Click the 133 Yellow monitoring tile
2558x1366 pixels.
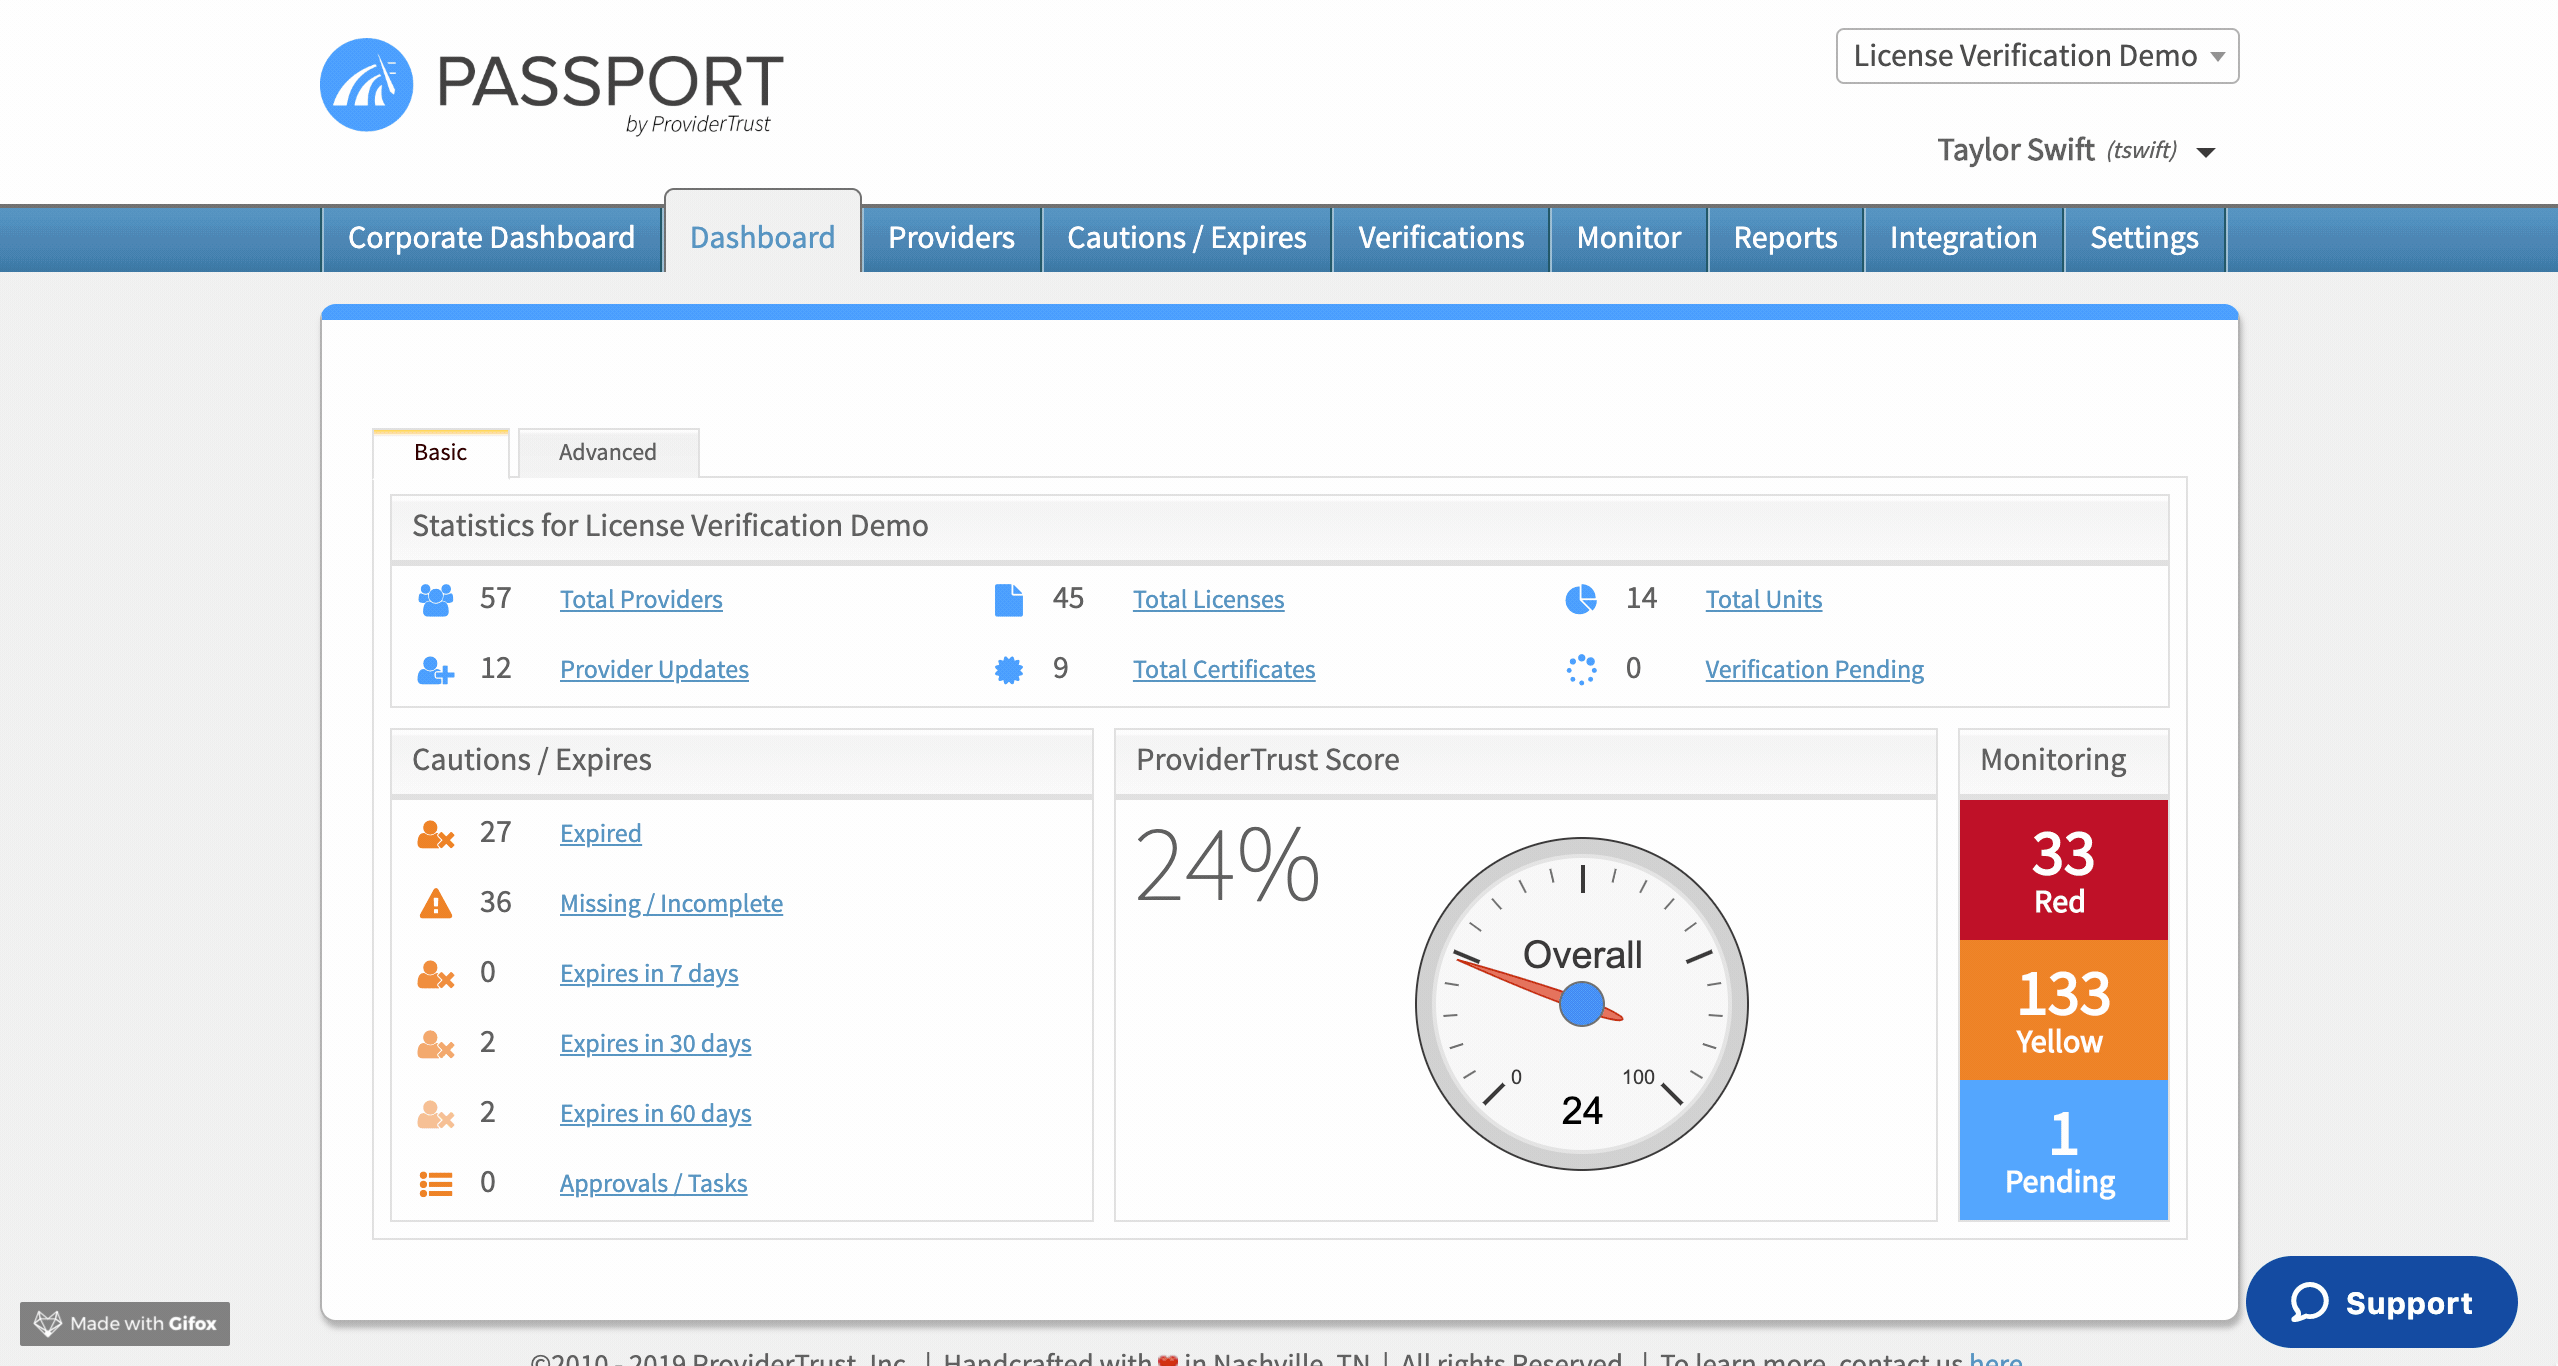point(2063,1010)
